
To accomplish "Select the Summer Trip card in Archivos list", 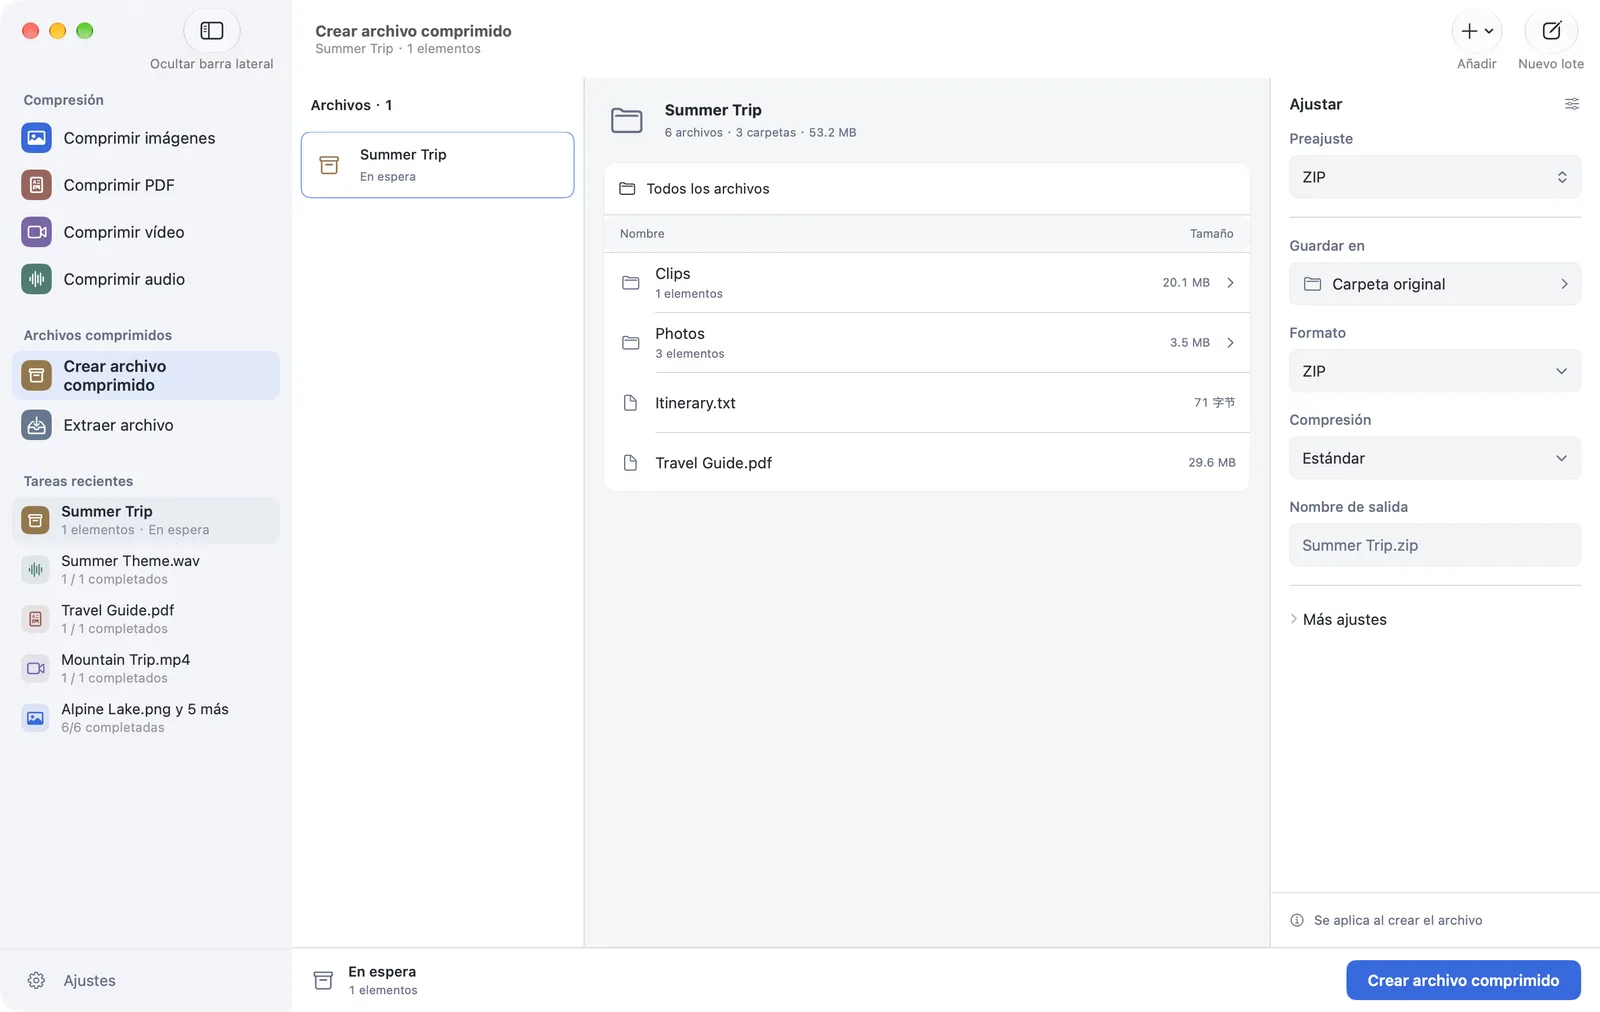I will click(x=437, y=165).
